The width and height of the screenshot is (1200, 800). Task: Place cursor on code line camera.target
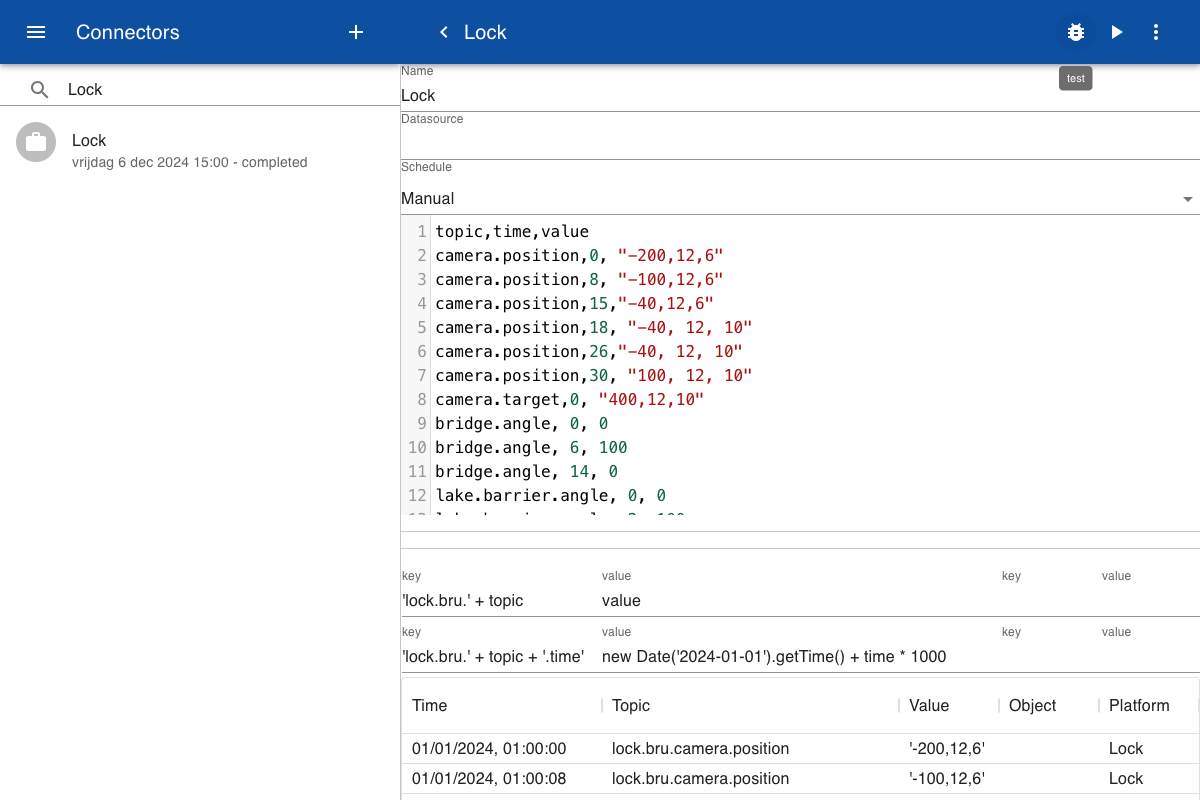pyautogui.click(x=569, y=399)
